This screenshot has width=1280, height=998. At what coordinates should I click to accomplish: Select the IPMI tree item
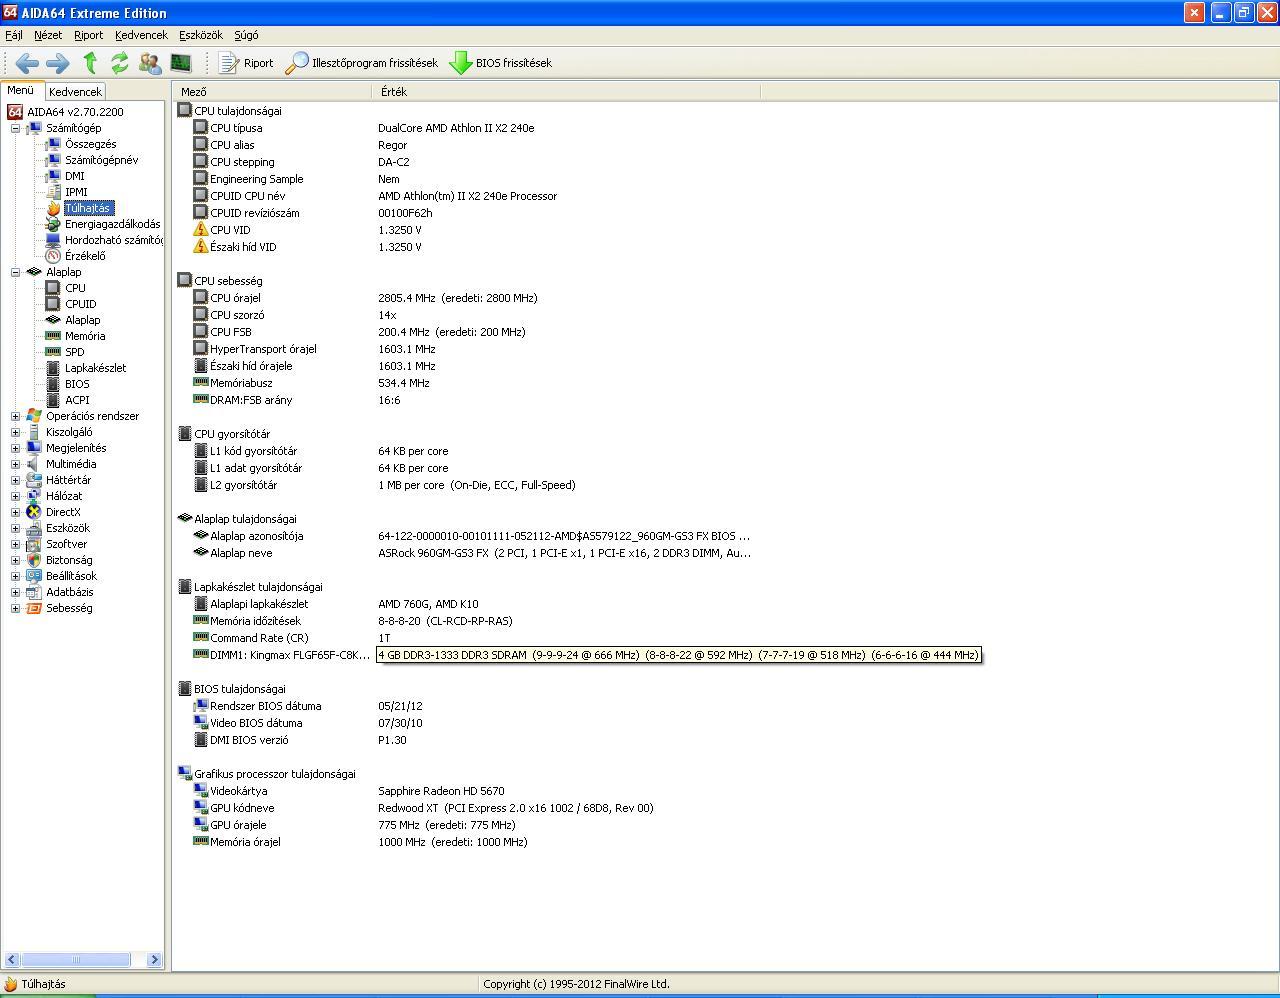(x=76, y=192)
